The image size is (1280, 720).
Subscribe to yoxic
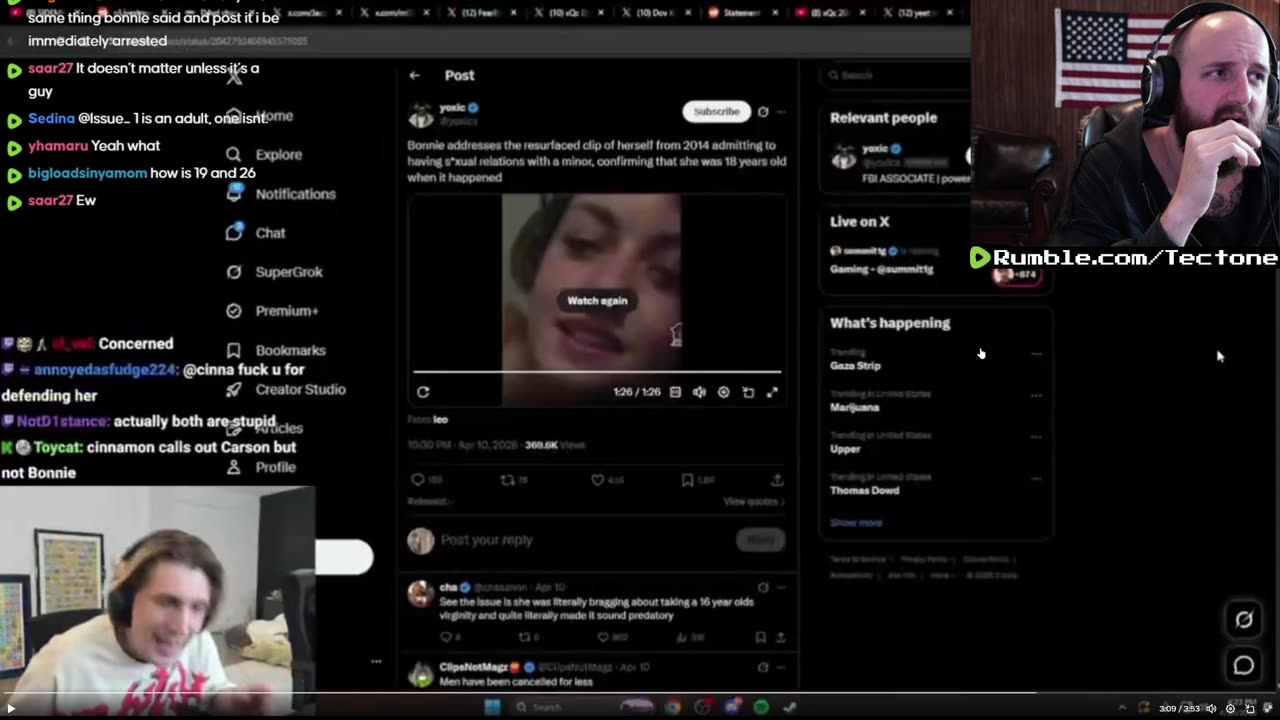(716, 111)
